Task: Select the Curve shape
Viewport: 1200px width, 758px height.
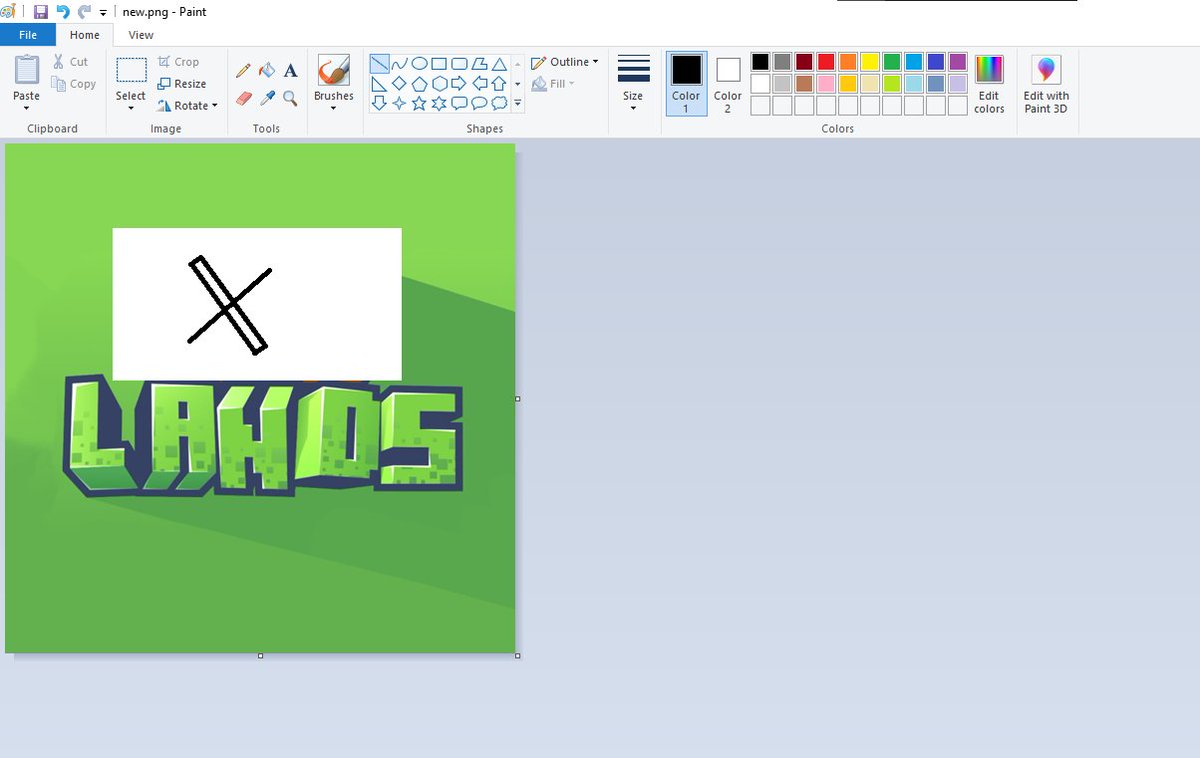Action: click(400, 64)
